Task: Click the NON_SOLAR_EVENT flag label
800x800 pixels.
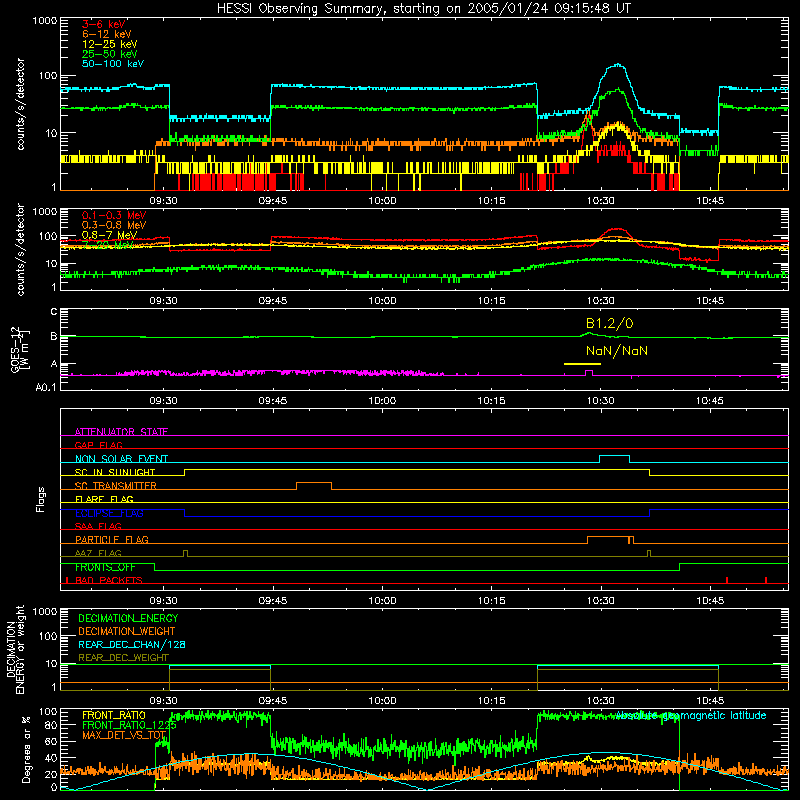Action: pos(121,459)
